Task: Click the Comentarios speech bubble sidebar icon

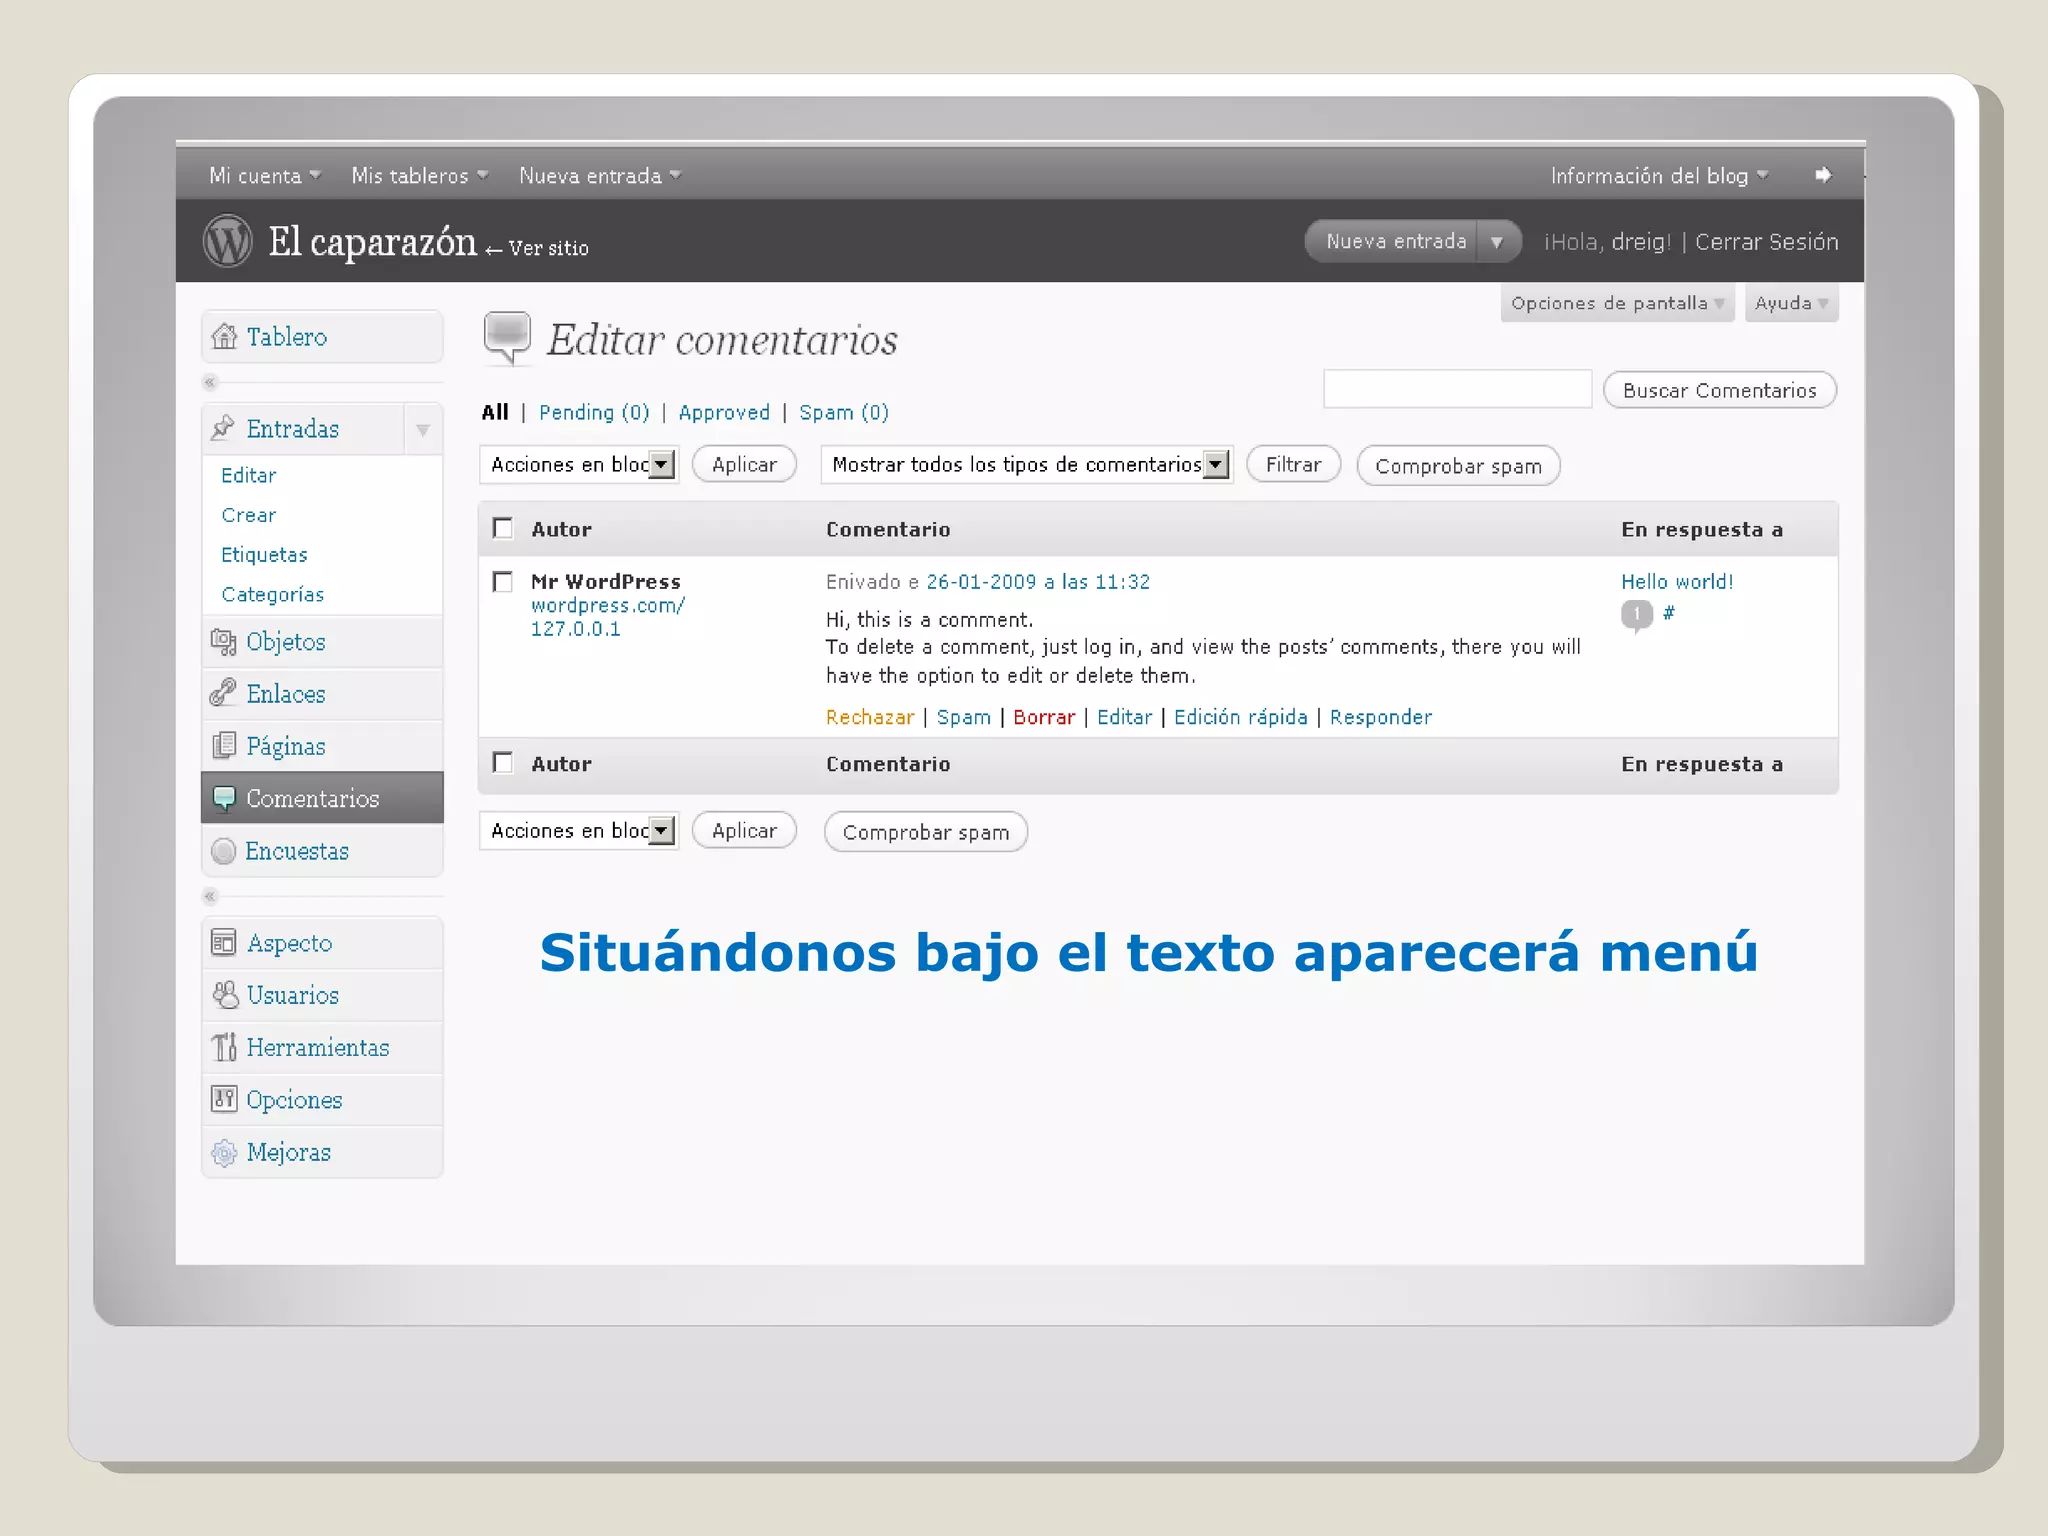Action: [x=224, y=799]
